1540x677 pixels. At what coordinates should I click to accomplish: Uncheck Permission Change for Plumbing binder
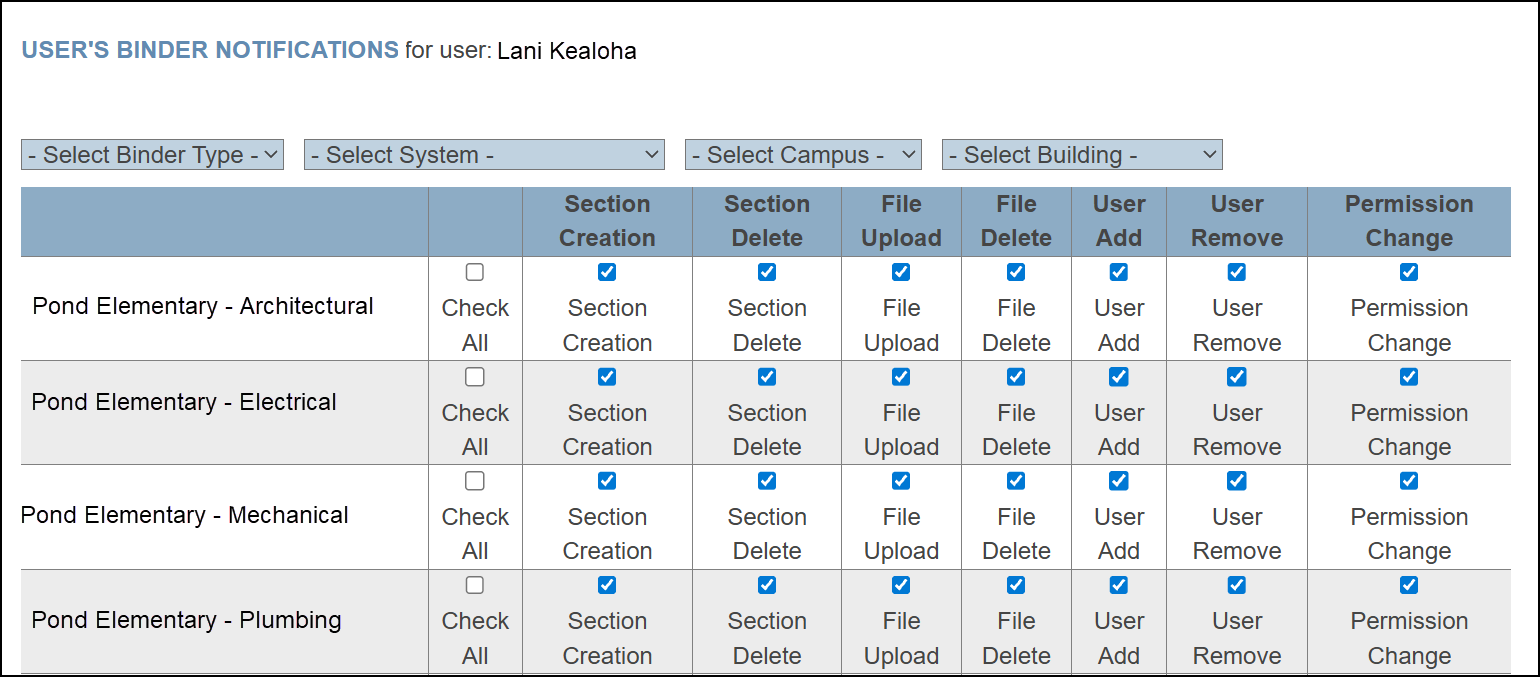tap(1409, 585)
